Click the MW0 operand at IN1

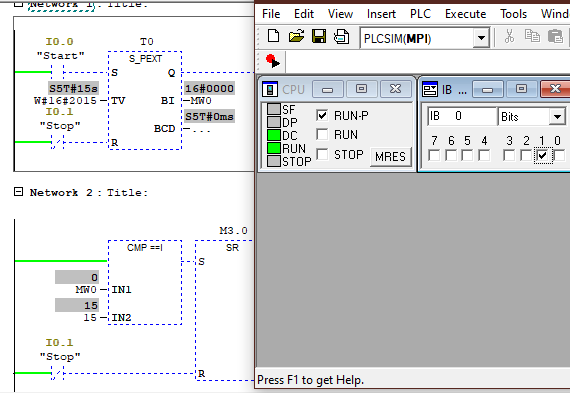pos(86,289)
